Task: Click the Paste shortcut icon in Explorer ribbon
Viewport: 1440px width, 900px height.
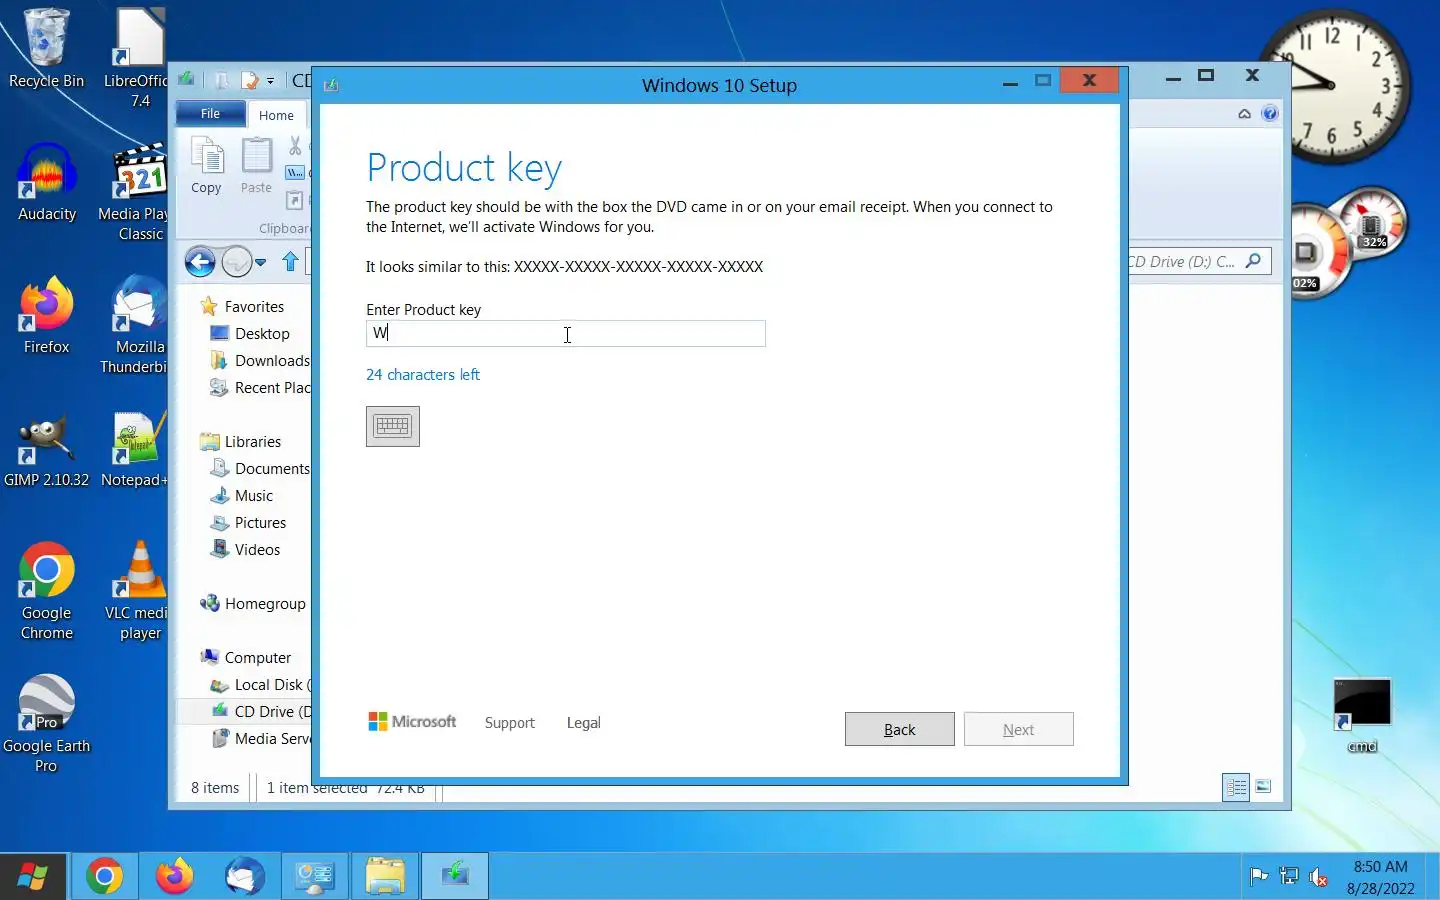Action: (x=295, y=200)
